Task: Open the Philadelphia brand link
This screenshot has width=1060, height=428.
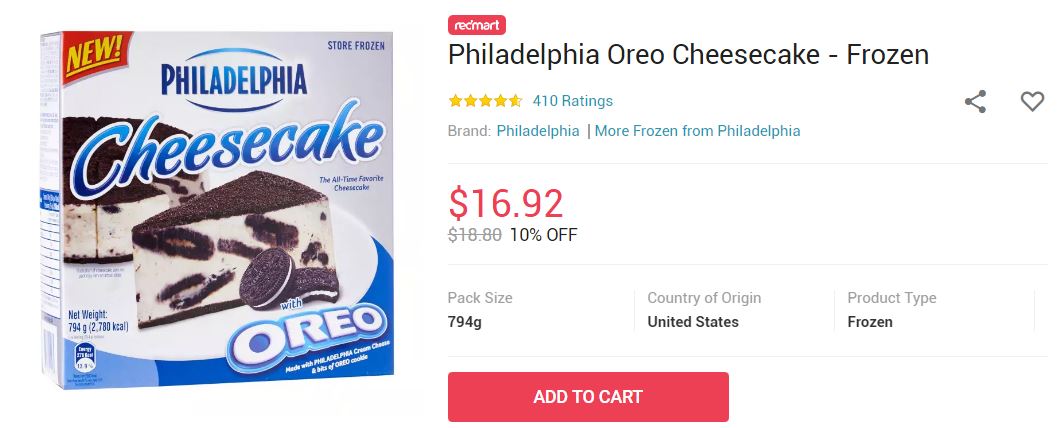Action: [x=538, y=131]
